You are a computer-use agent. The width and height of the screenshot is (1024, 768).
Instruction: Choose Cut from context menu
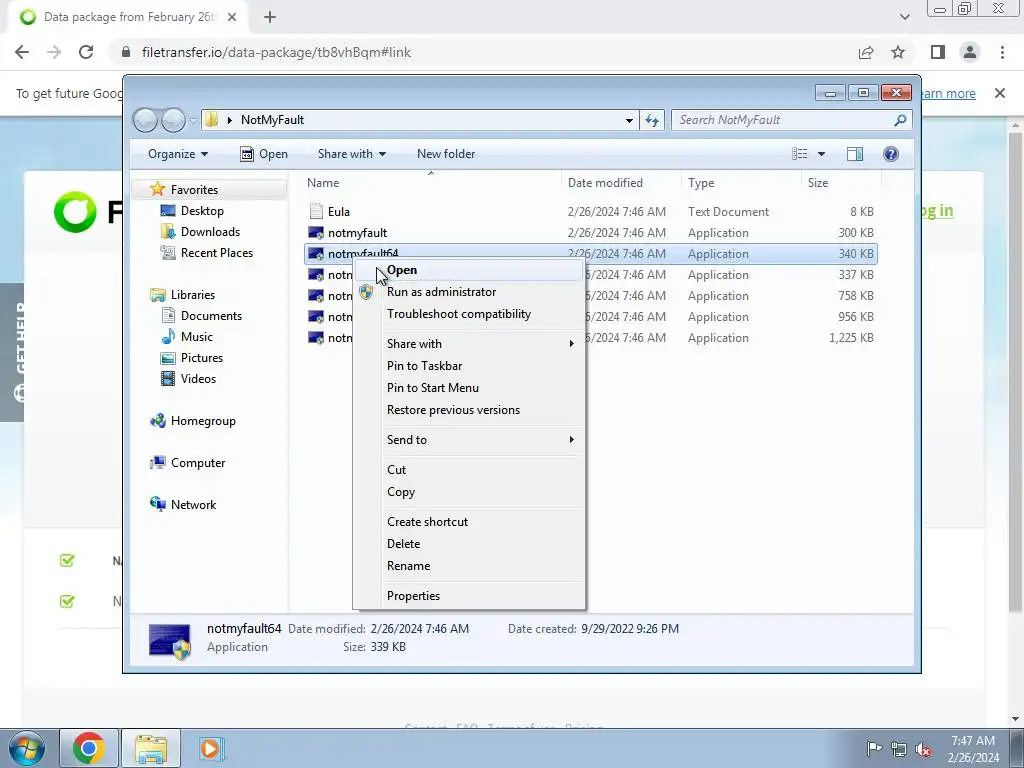tap(396, 470)
